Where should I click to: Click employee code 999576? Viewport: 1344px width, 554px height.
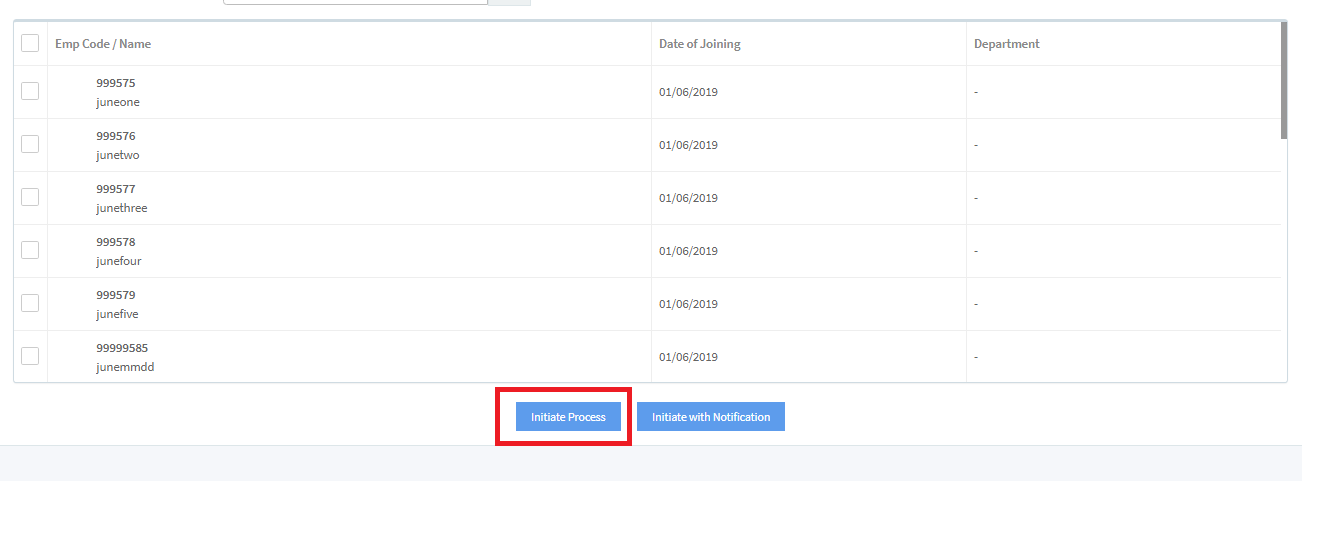116,136
